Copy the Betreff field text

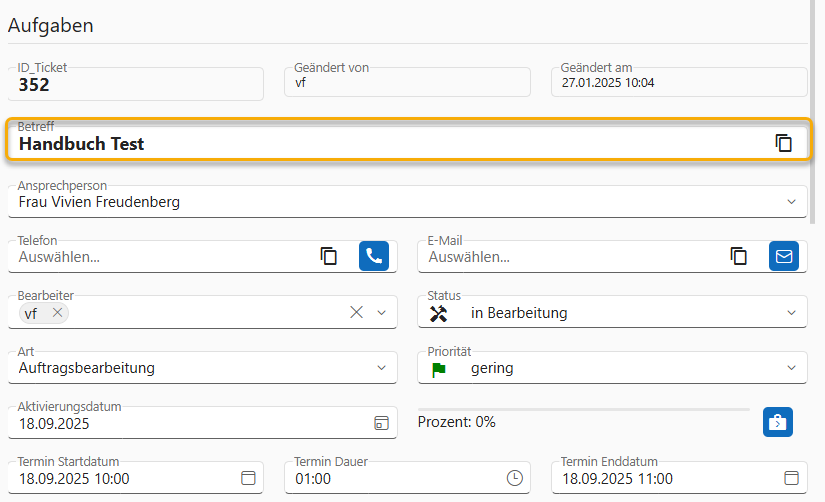coord(784,143)
